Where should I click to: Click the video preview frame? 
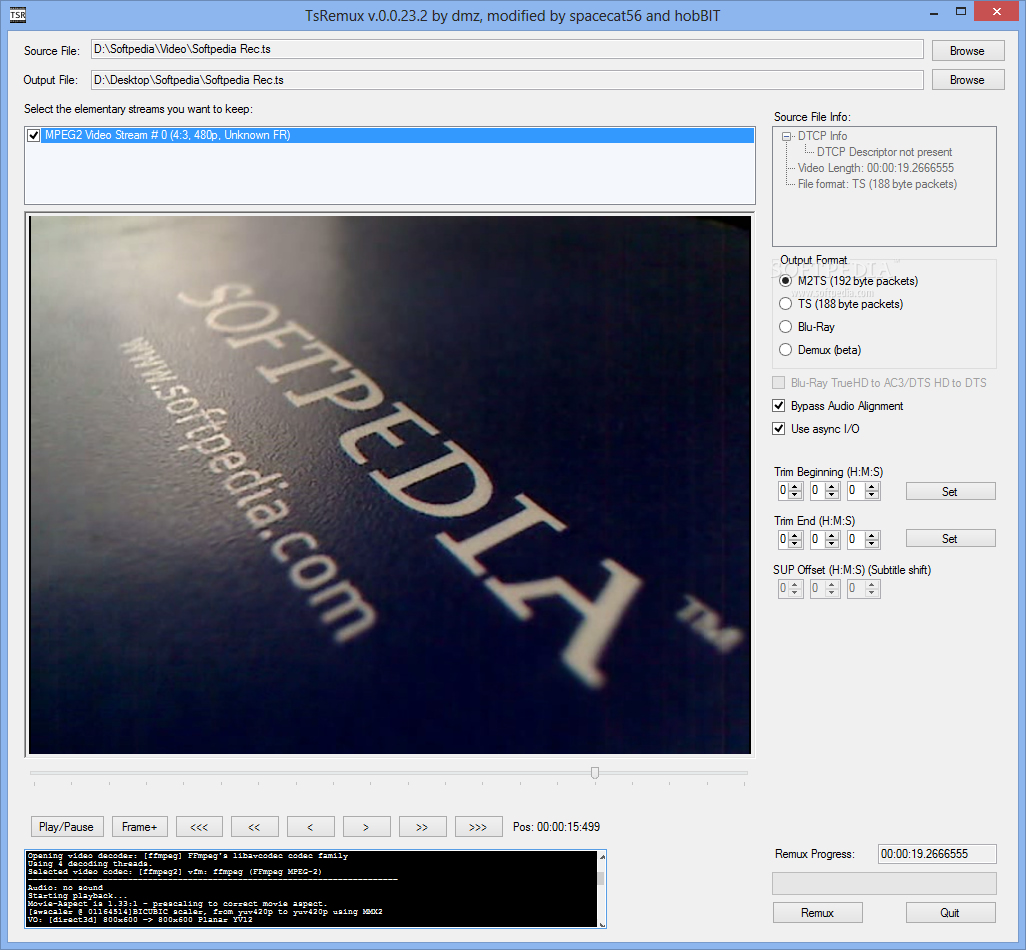[390, 485]
